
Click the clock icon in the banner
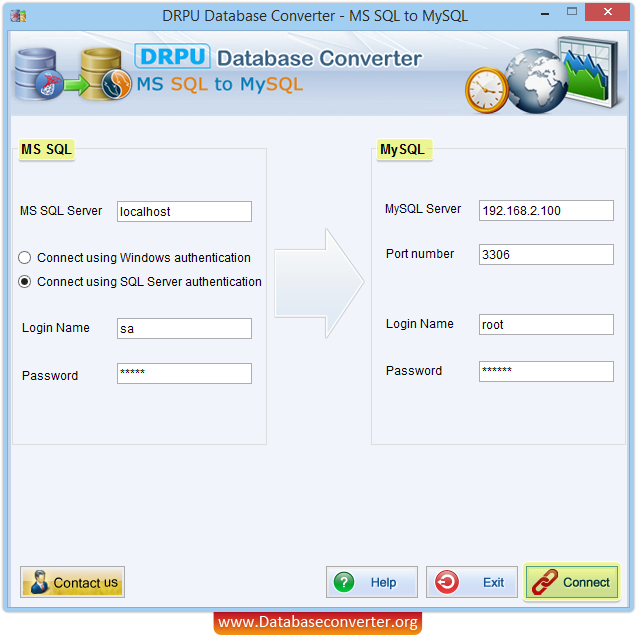(x=486, y=90)
